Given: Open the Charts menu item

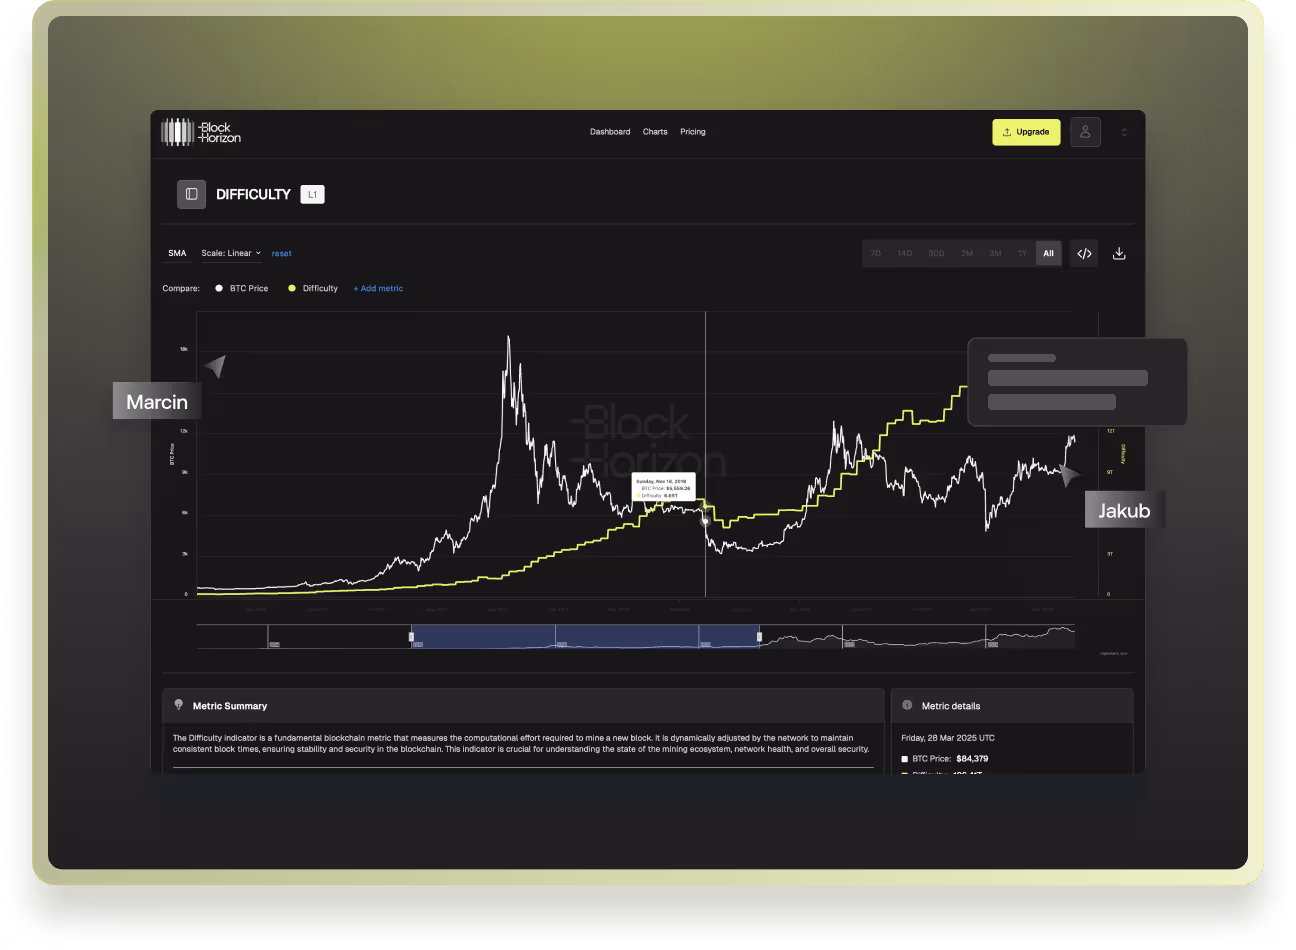Looking at the screenshot, I should click(x=655, y=132).
